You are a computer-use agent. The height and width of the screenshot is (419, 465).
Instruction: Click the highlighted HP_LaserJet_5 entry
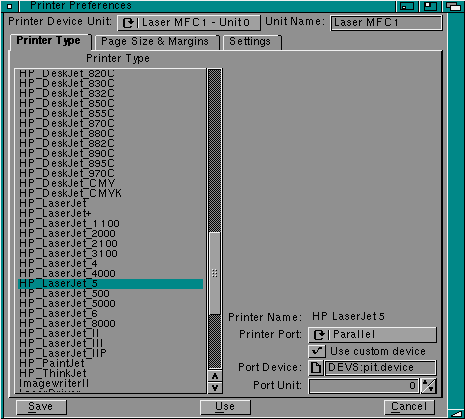coord(110,284)
